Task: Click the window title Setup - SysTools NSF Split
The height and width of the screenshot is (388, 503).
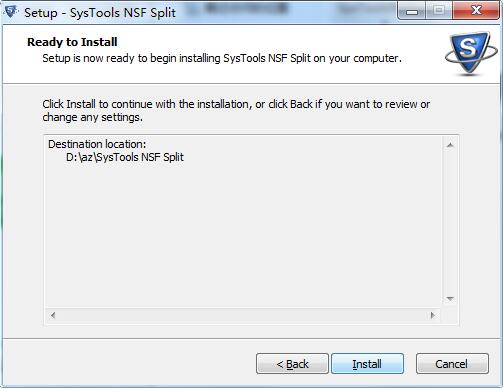Action: coord(100,13)
